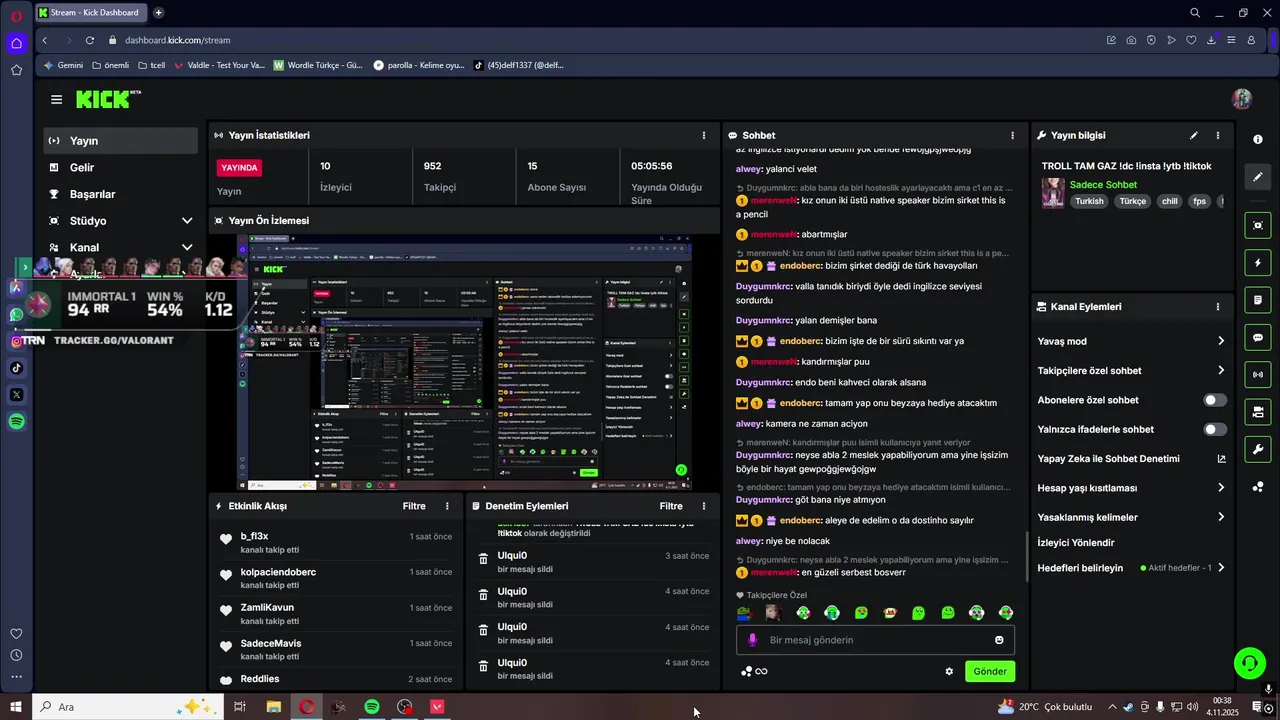Toggle Yalnızca ifadelerle sohbet switch
The image size is (1280, 720).
[1214, 429]
